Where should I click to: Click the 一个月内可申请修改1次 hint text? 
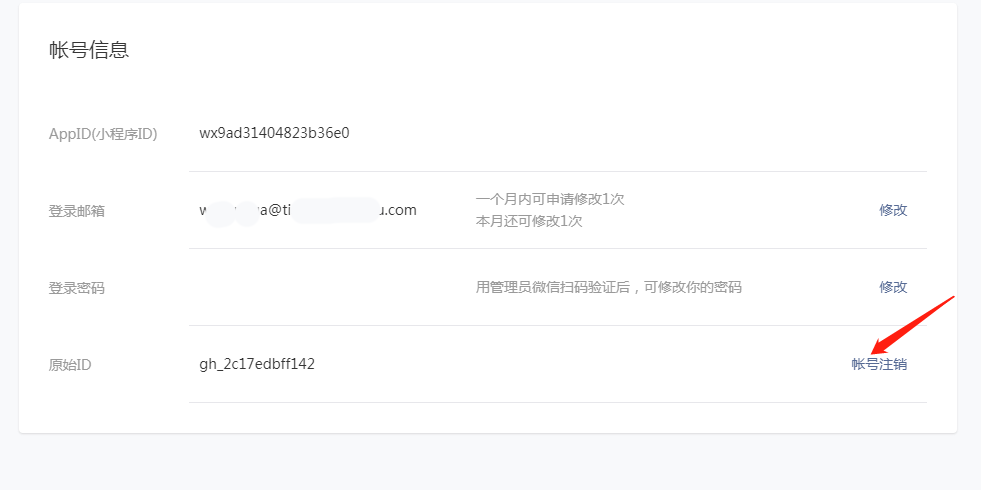tap(549, 199)
